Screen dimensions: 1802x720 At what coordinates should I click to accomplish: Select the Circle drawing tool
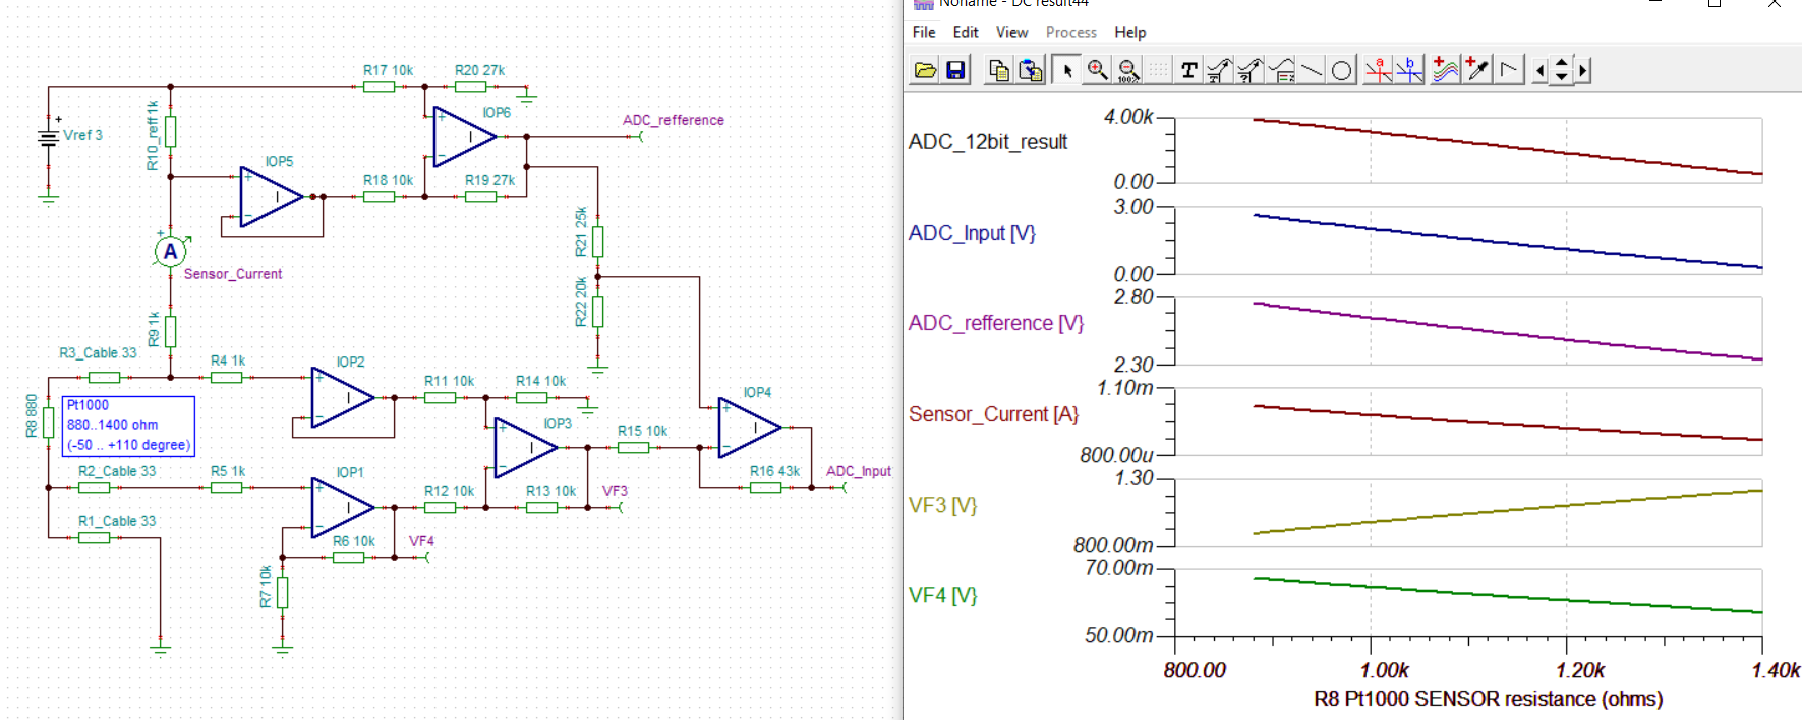tap(1342, 70)
